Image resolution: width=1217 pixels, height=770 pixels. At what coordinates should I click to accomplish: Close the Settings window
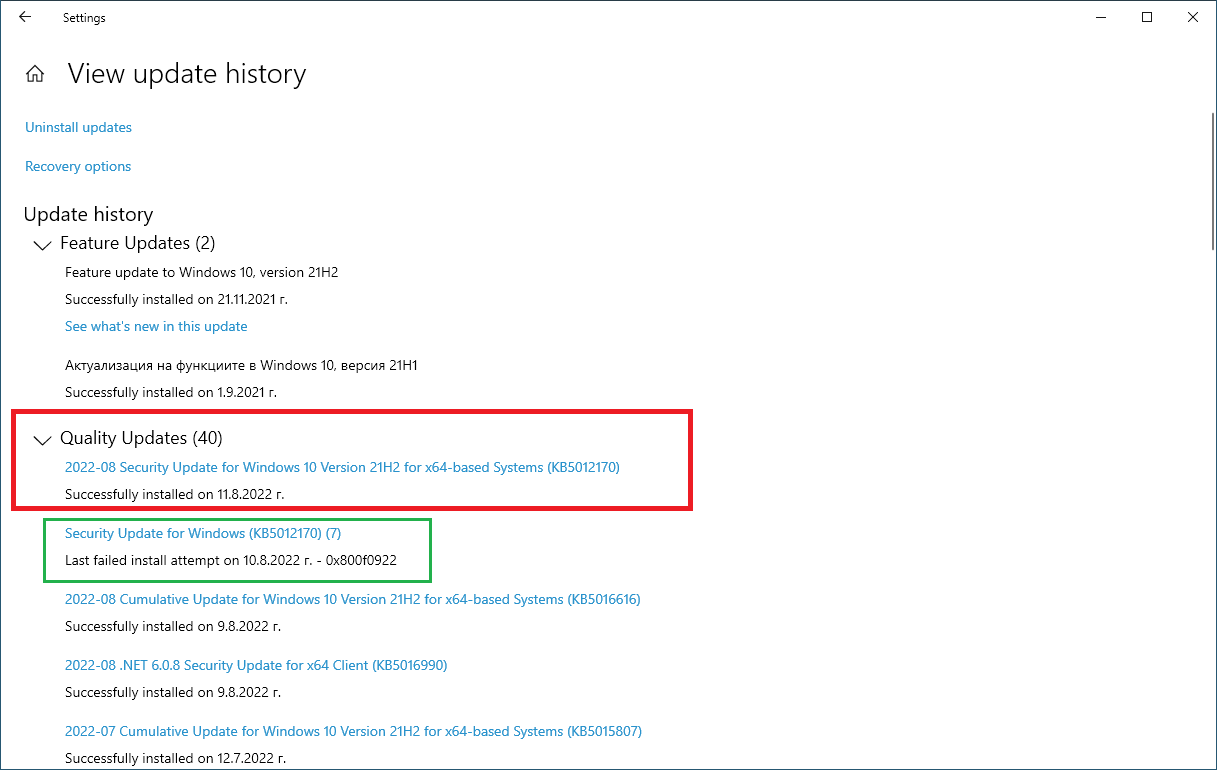click(1193, 17)
